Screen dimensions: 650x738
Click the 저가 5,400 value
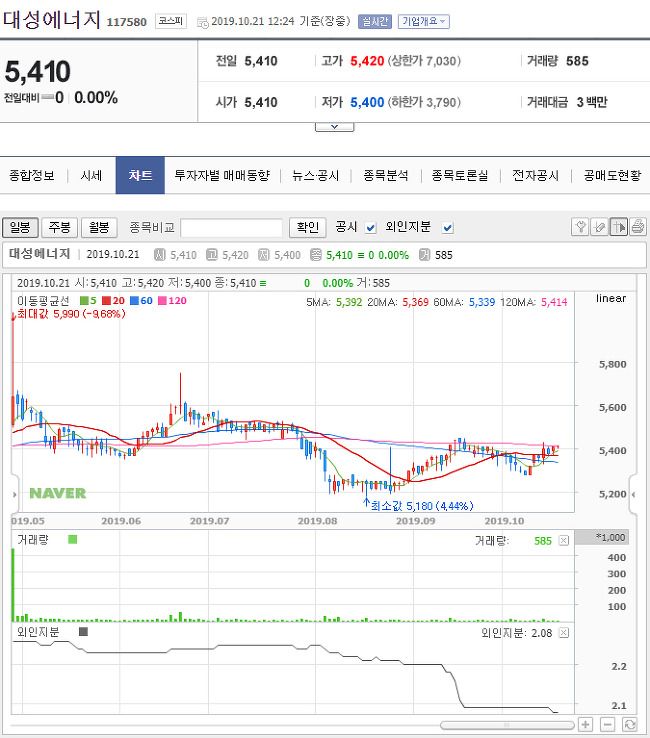click(367, 103)
